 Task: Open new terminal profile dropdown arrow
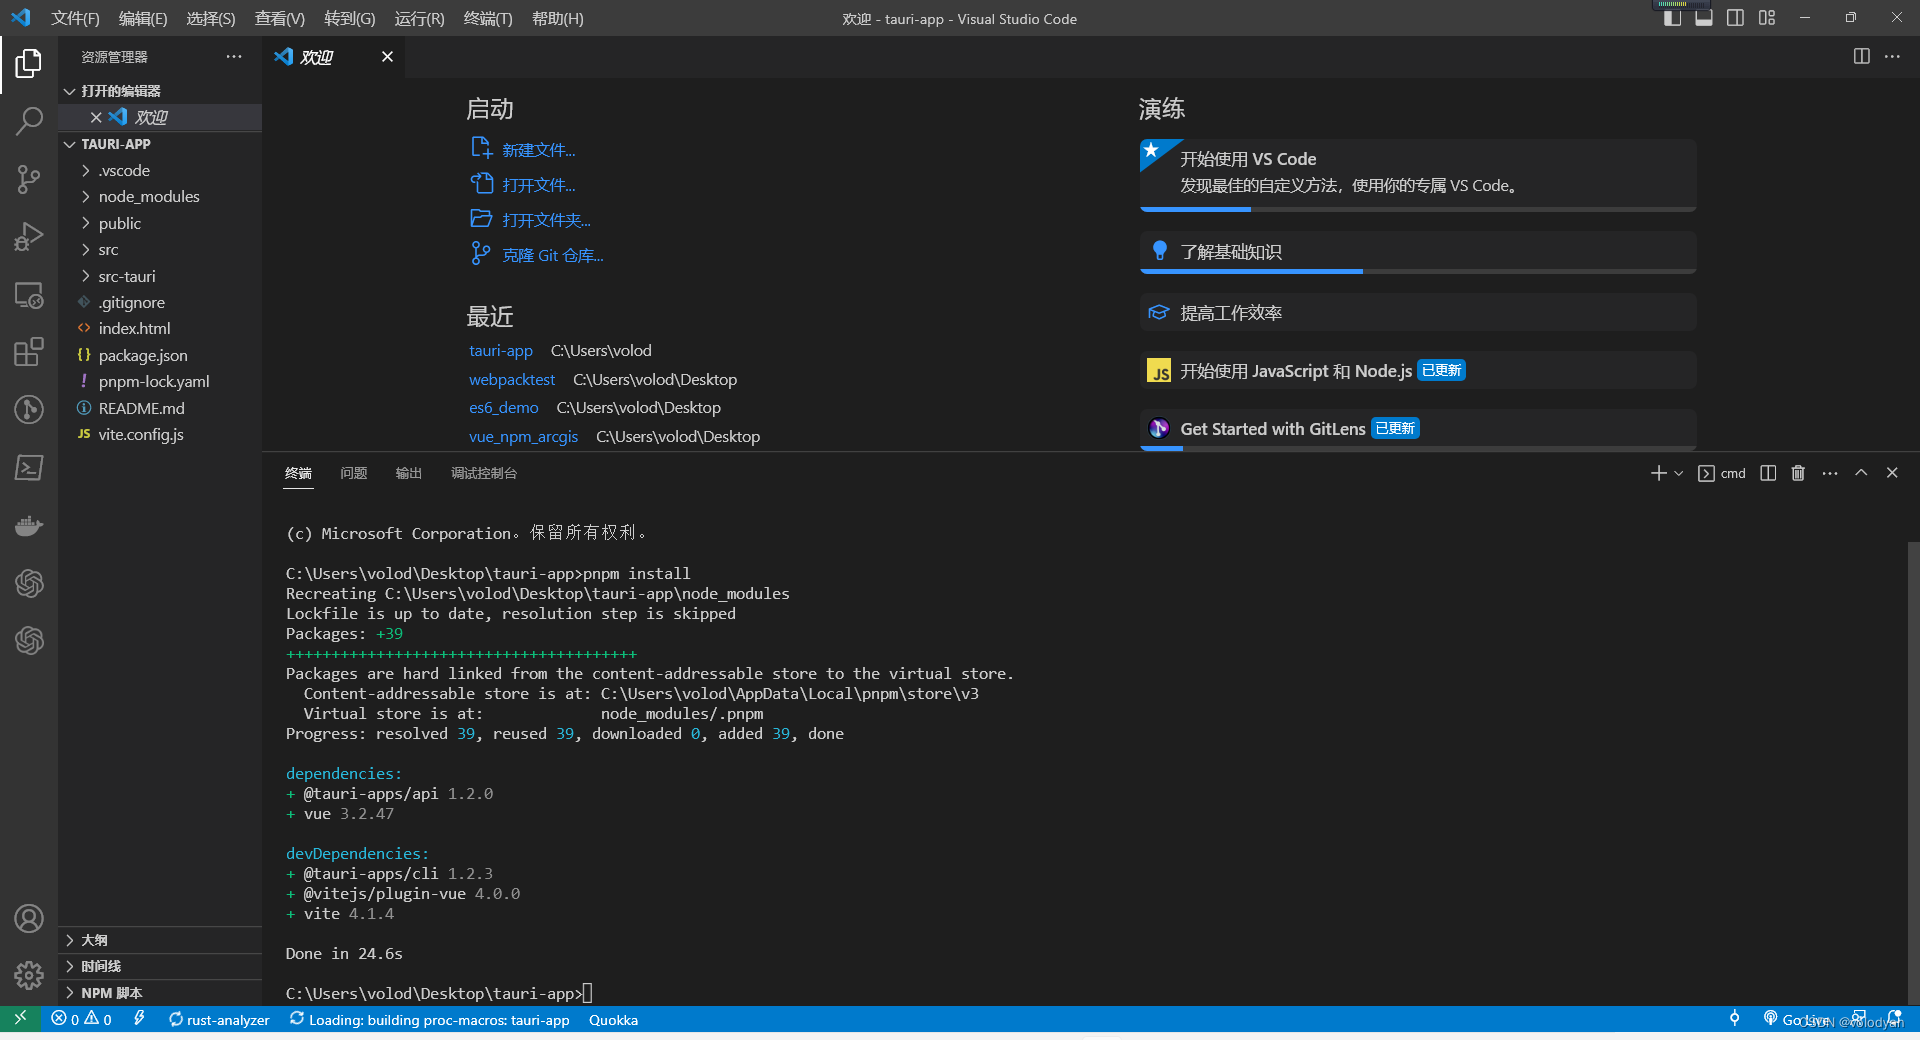1679,473
